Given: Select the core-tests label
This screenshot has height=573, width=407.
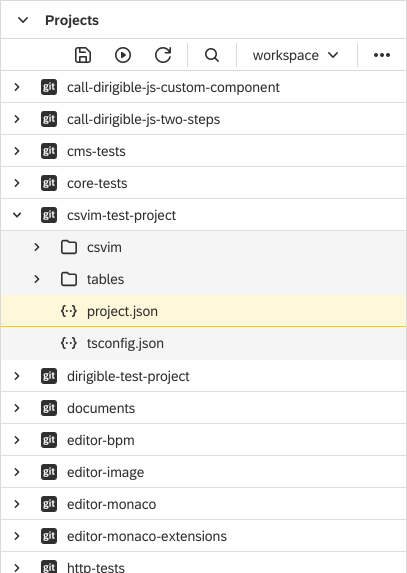Looking at the screenshot, I should (97, 183).
